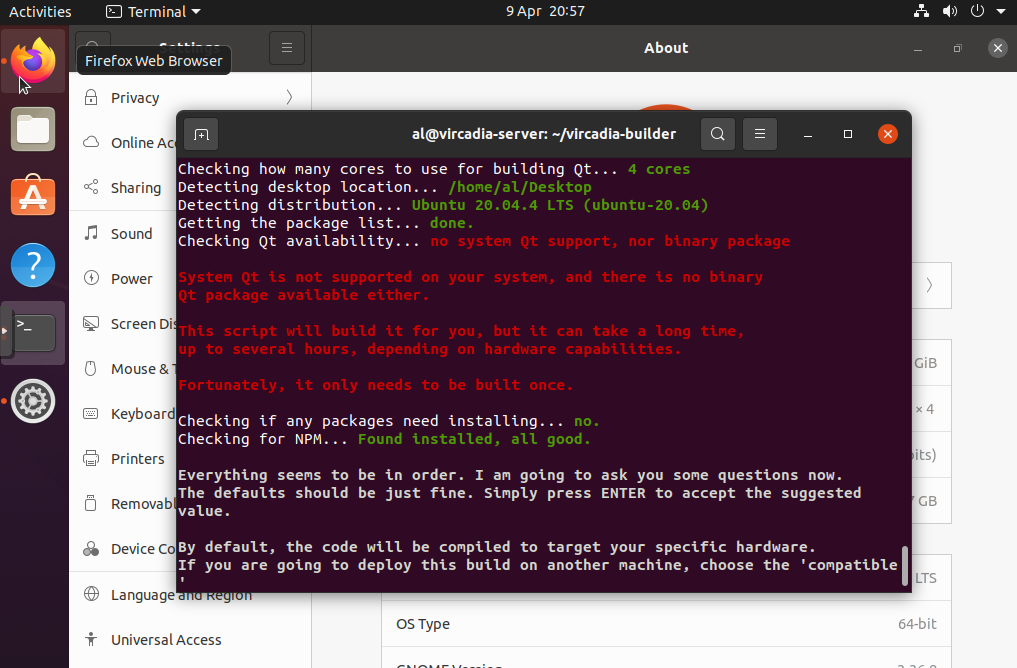Click 'Found installed, all good.' in terminal
This screenshot has width=1017, height=668.
coord(474,439)
